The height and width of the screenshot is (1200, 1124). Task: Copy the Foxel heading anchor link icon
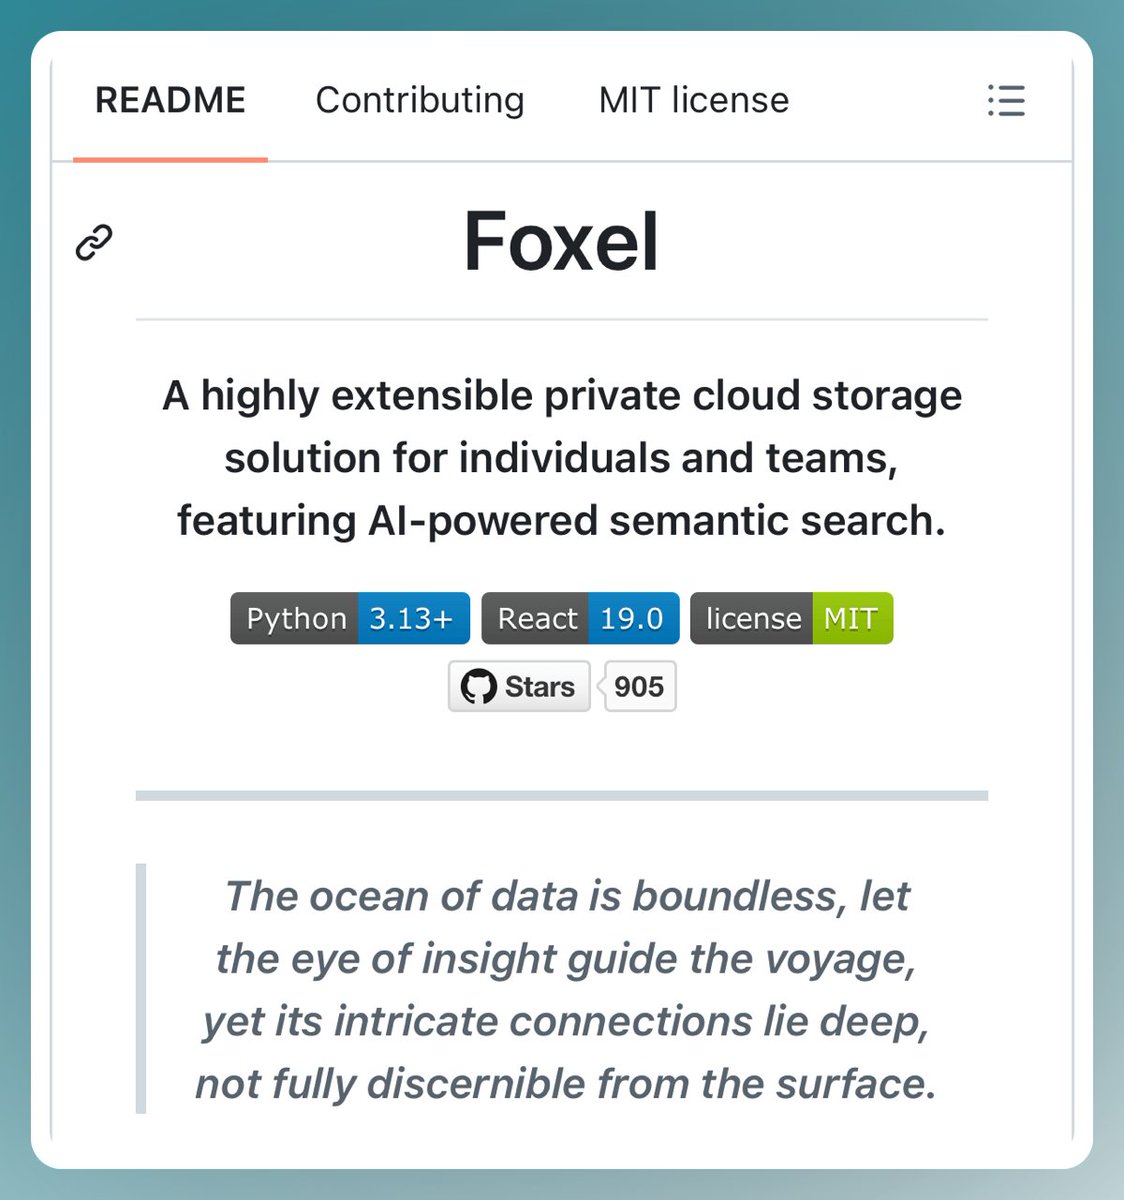[94, 242]
